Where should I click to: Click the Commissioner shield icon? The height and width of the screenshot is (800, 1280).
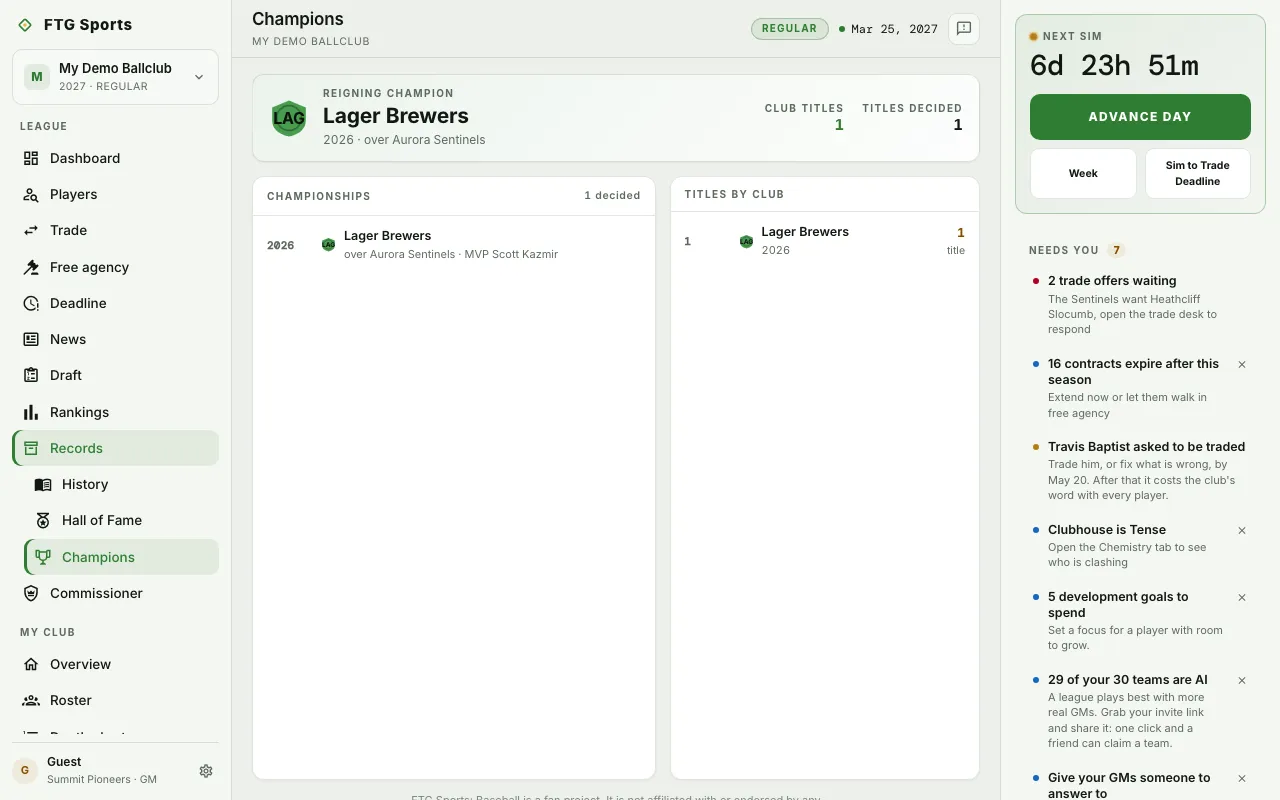(x=31, y=593)
